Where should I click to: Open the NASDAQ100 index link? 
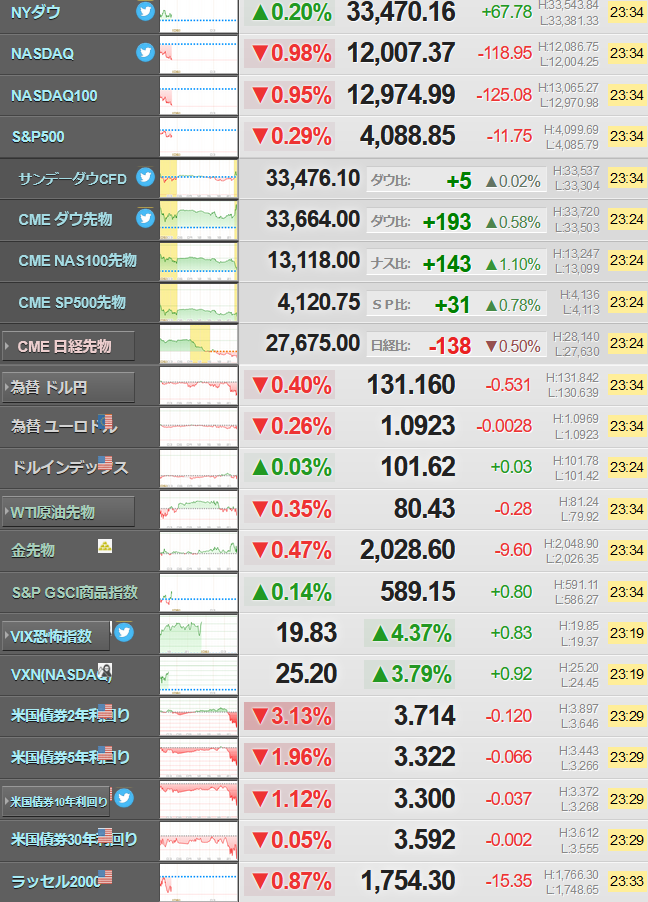54,95
